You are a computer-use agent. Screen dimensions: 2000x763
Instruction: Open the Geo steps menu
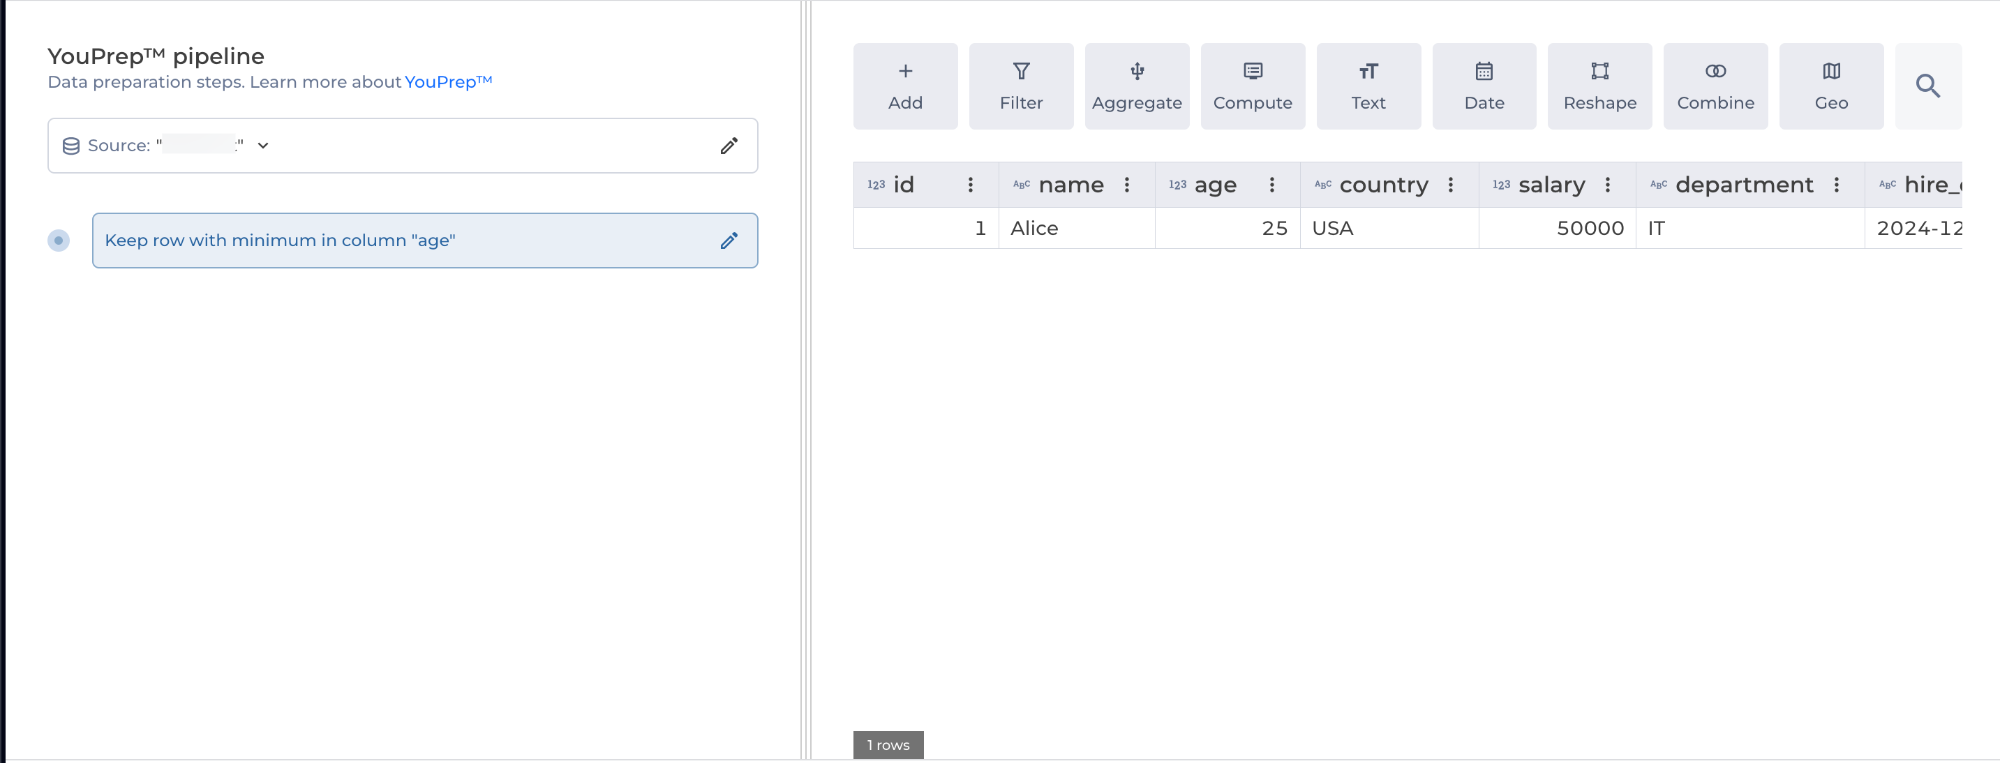(x=1831, y=86)
